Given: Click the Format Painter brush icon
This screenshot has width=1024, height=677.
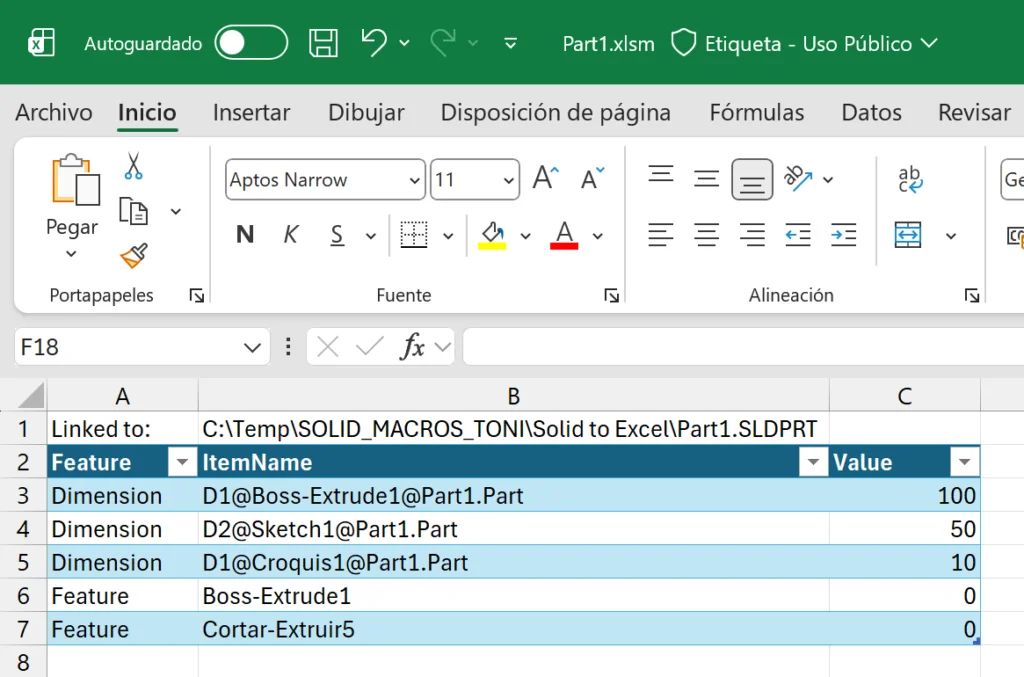Looking at the screenshot, I should pyautogui.click(x=134, y=256).
